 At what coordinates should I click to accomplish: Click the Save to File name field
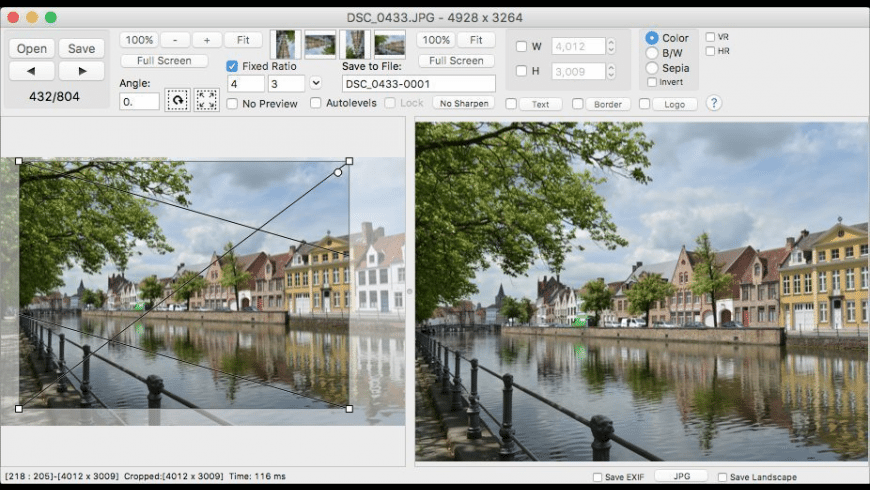click(419, 84)
